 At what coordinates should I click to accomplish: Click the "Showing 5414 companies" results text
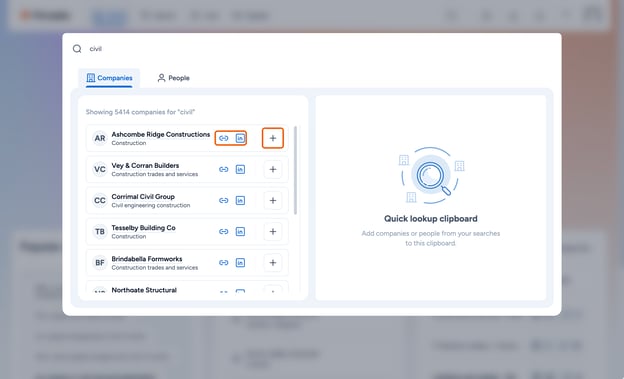(140, 112)
